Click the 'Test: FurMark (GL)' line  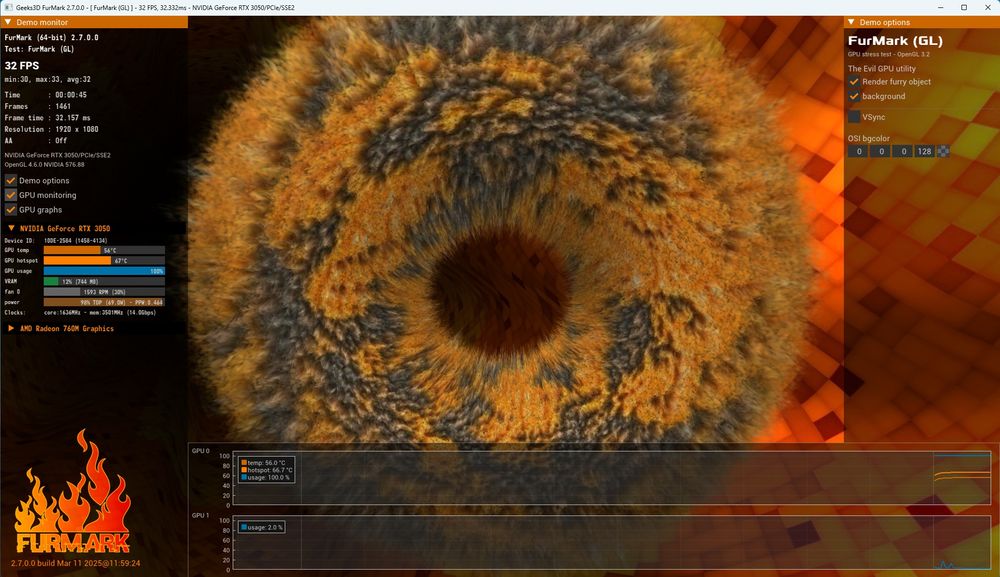click(40, 49)
